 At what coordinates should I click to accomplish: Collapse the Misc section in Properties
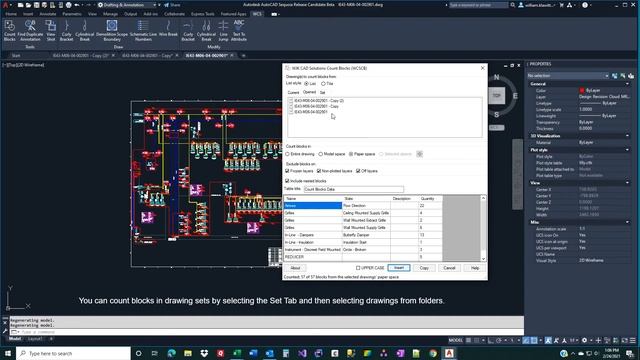pos(627,222)
